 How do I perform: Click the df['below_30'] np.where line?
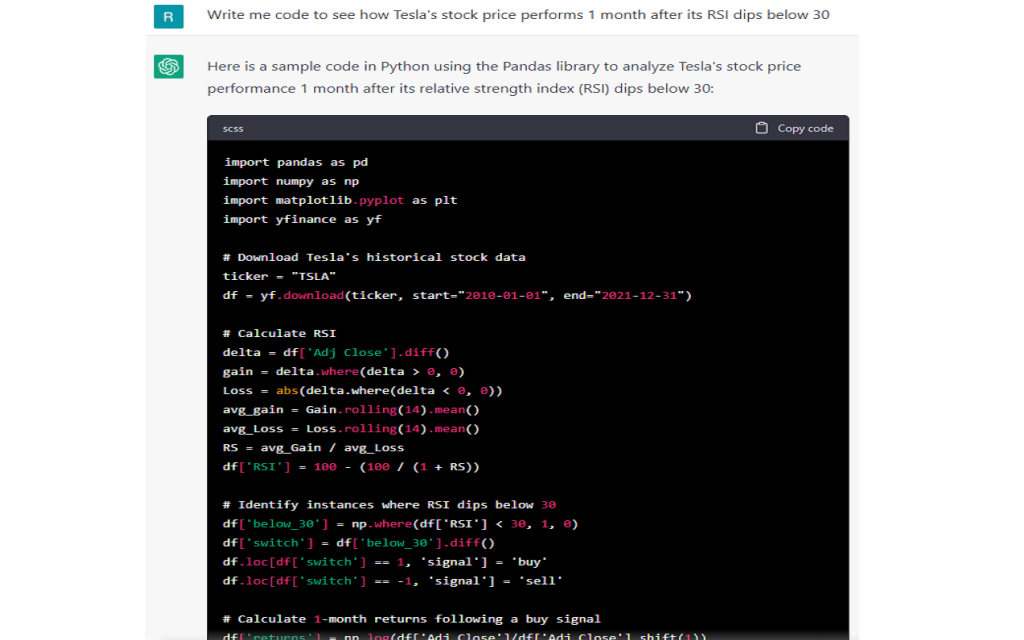pyautogui.click(x=400, y=523)
